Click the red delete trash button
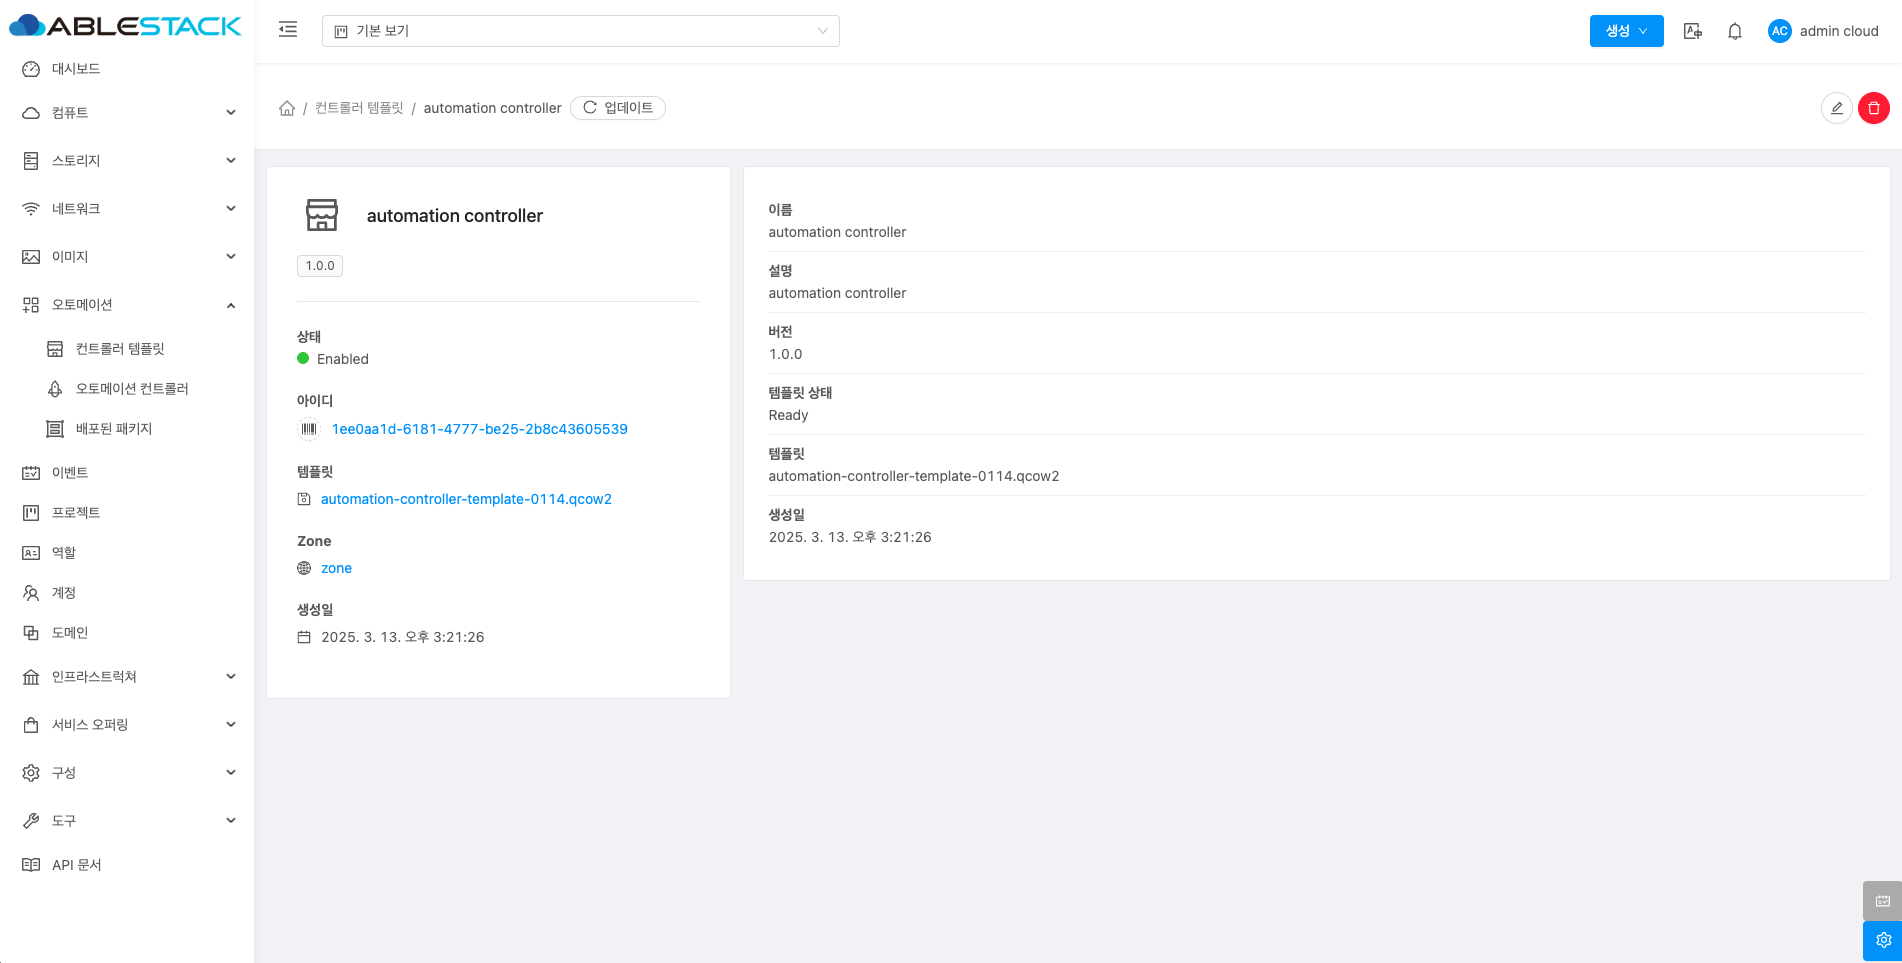 1874,108
